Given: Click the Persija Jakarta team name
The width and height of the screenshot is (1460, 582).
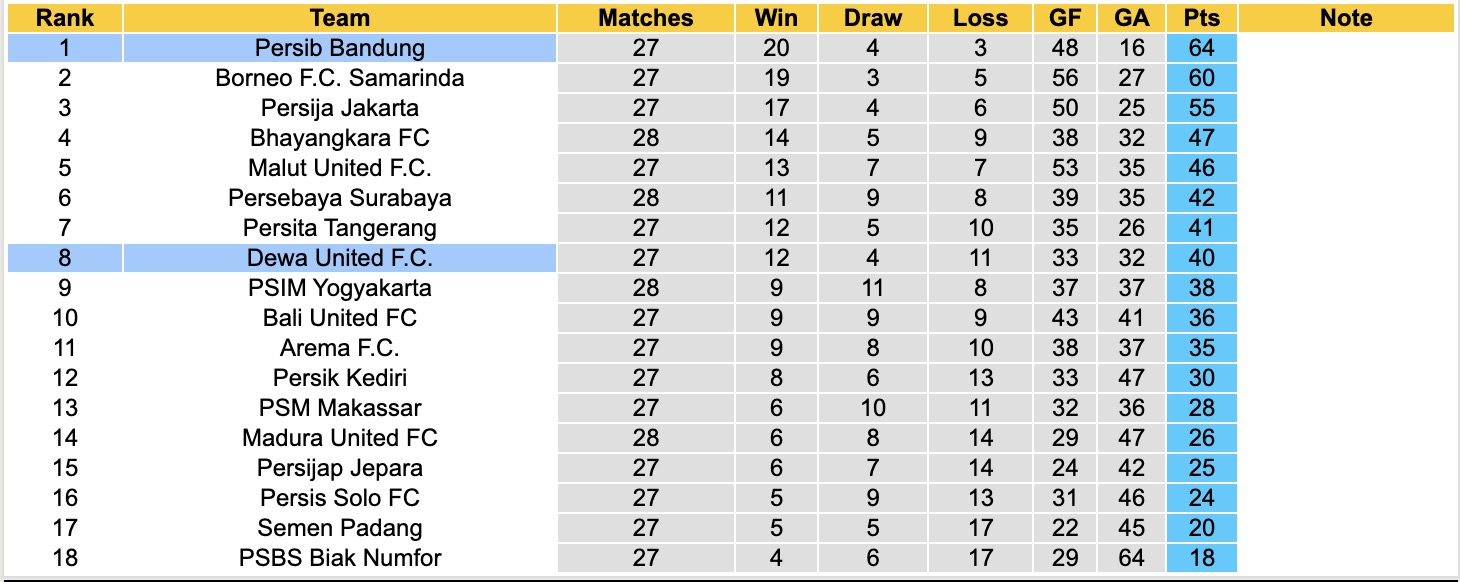Looking at the screenshot, I should 340,108.
